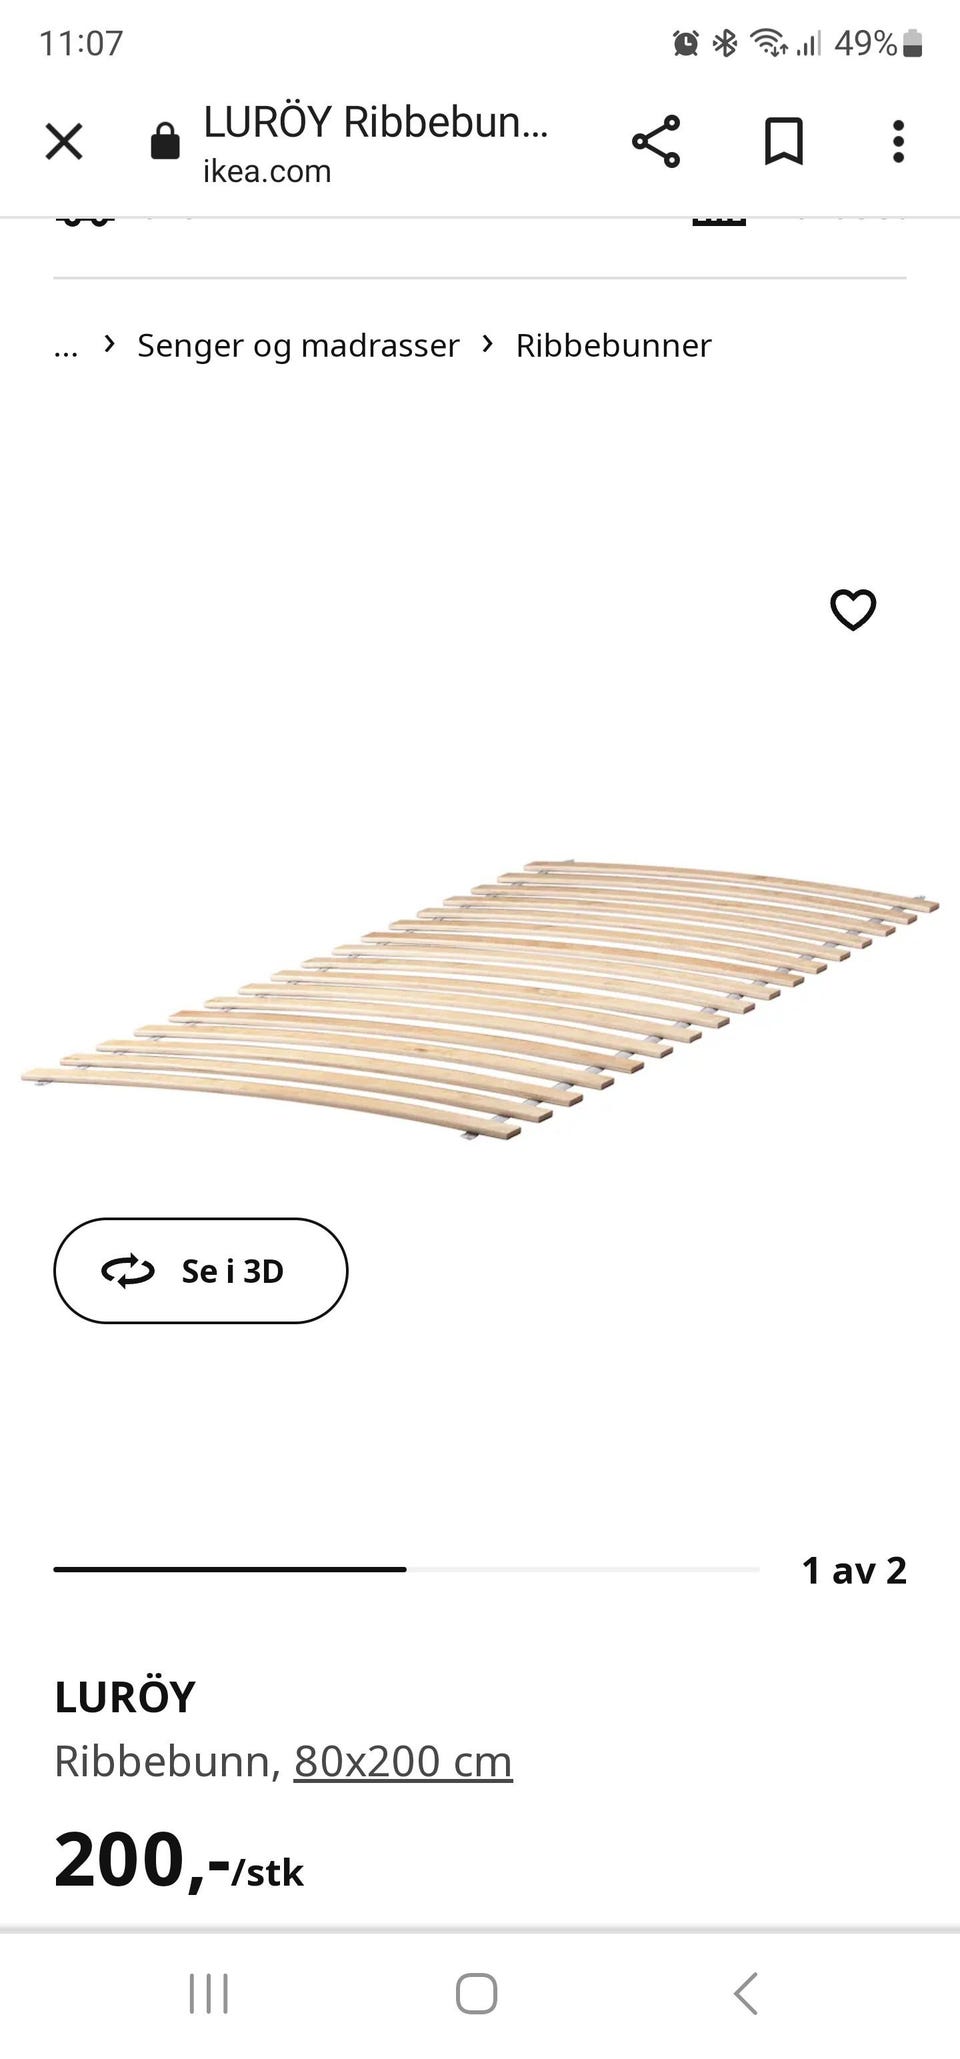Viewport: 960px width, 2059px height.
Task: Click the chevron after Senger og madrasser
Action: tap(488, 344)
